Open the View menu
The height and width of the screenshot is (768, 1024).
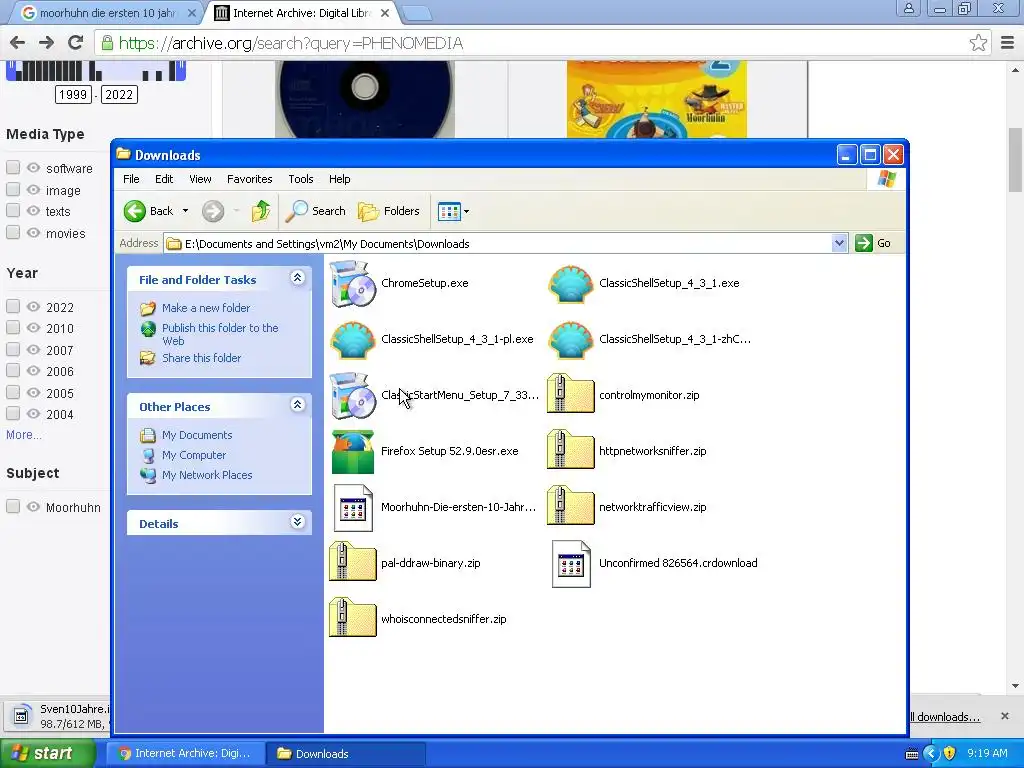point(200,179)
